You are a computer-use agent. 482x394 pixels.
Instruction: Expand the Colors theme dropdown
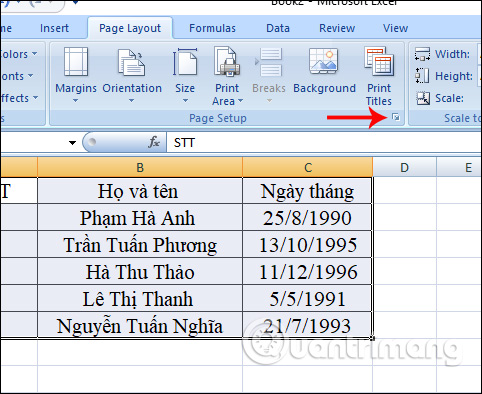pos(35,54)
